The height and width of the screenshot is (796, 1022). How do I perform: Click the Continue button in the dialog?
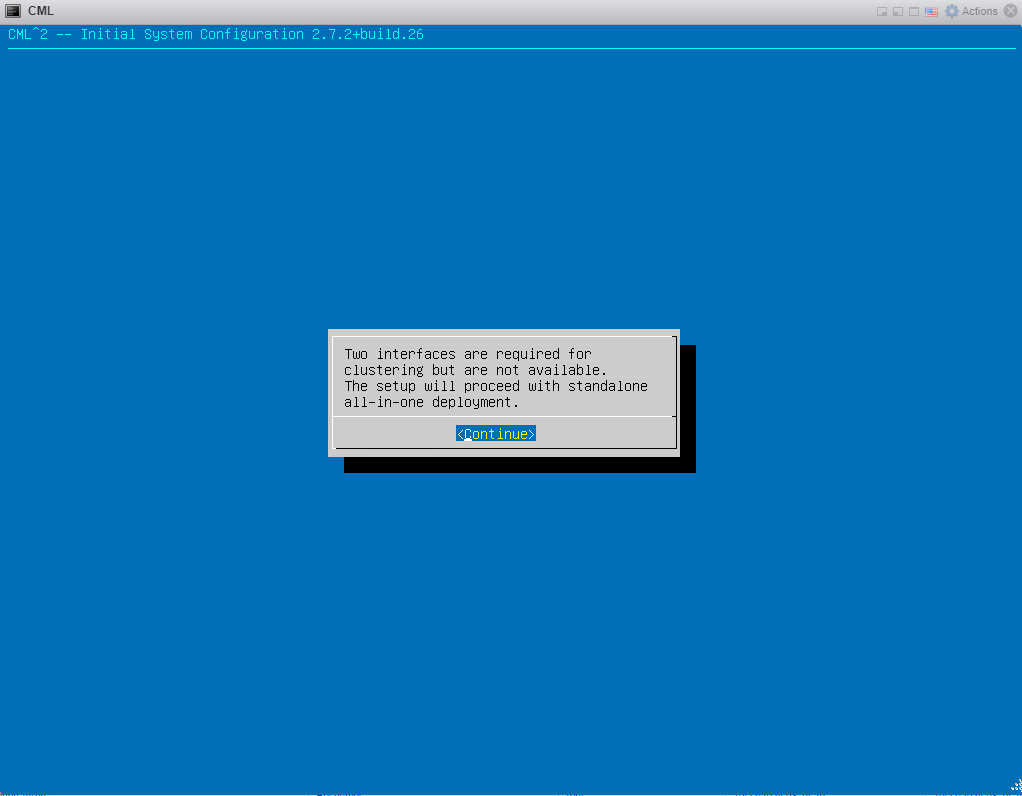(495, 434)
